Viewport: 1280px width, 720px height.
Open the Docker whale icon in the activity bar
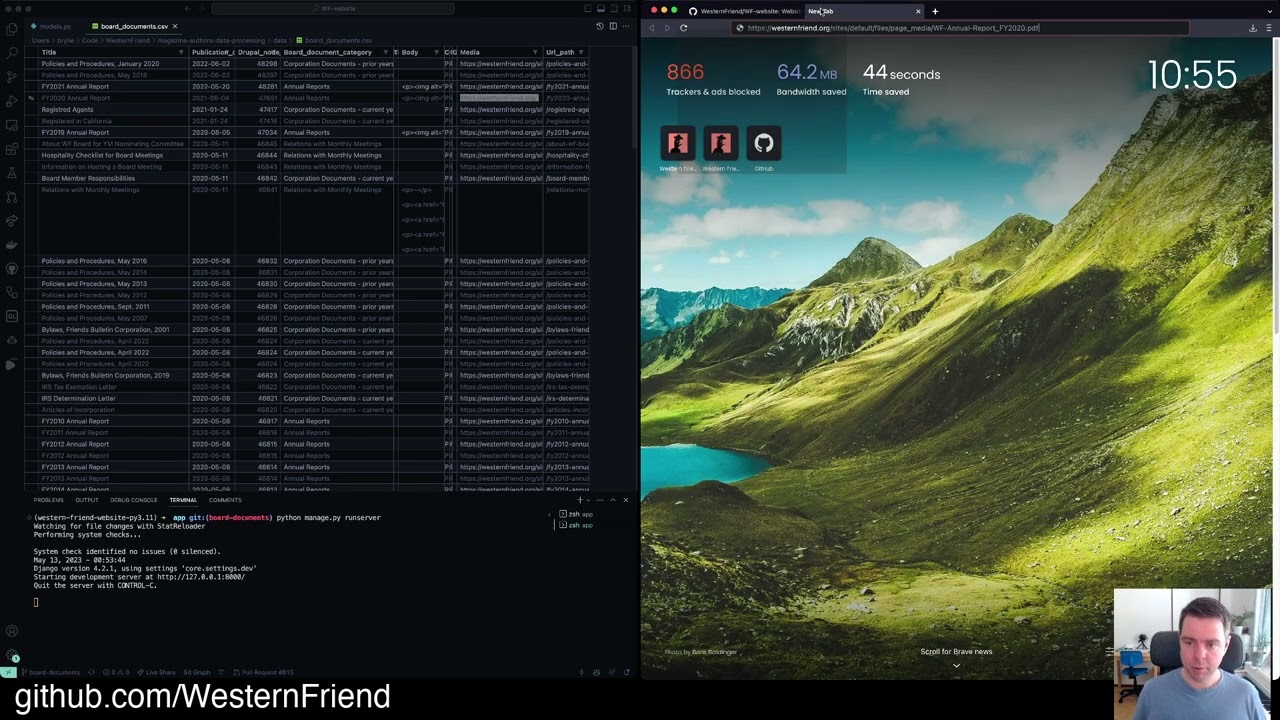pyautogui.click(x=11, y=245)
